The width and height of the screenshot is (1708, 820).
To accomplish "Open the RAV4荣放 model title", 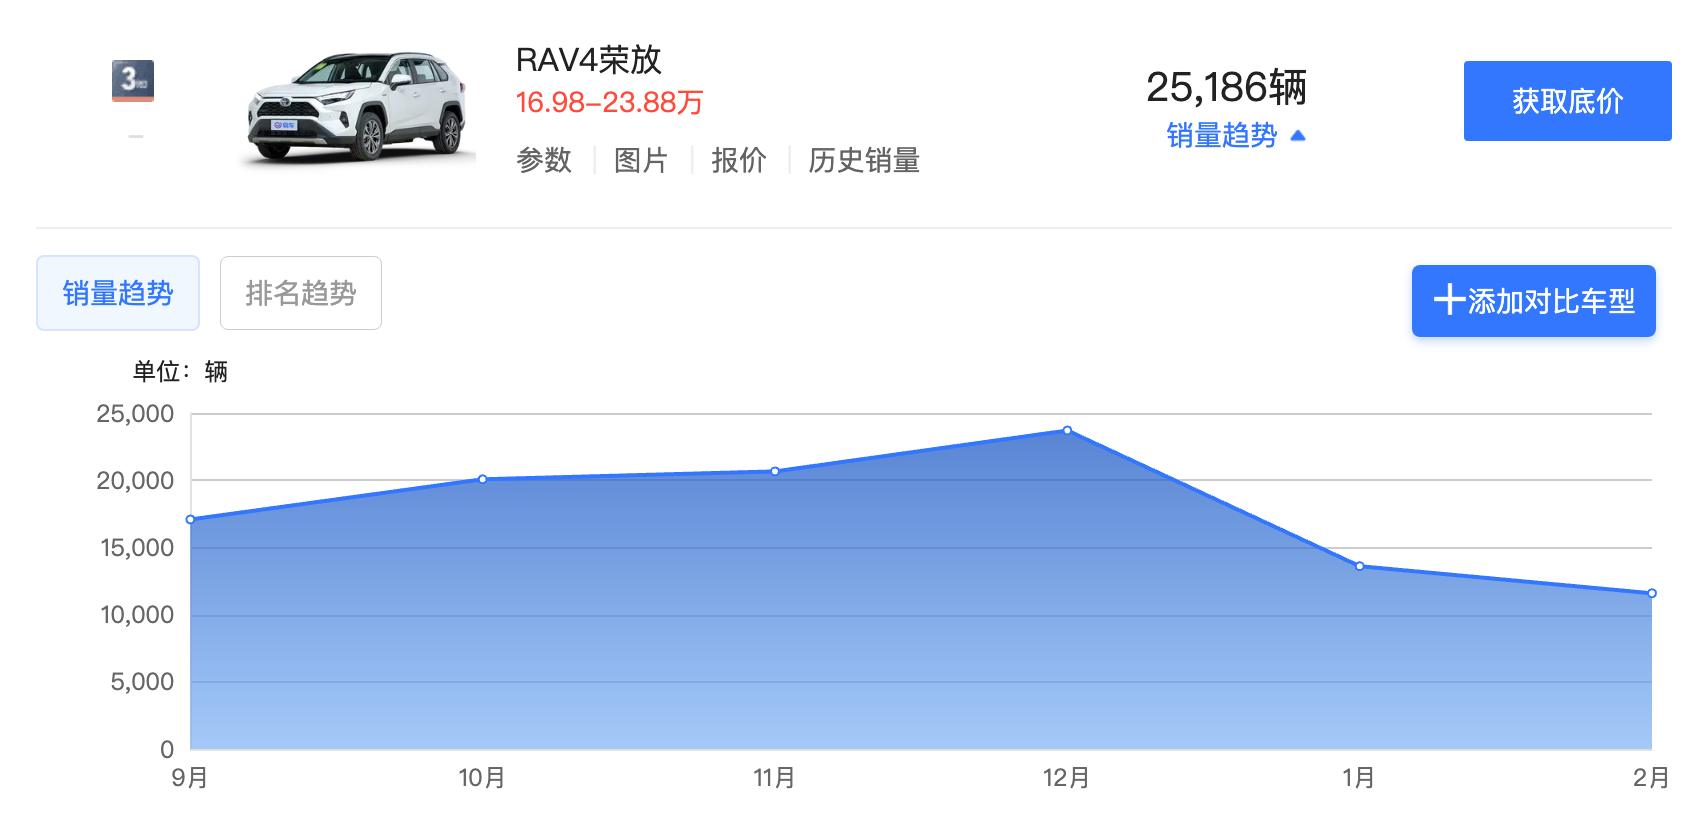I will 589,60.
